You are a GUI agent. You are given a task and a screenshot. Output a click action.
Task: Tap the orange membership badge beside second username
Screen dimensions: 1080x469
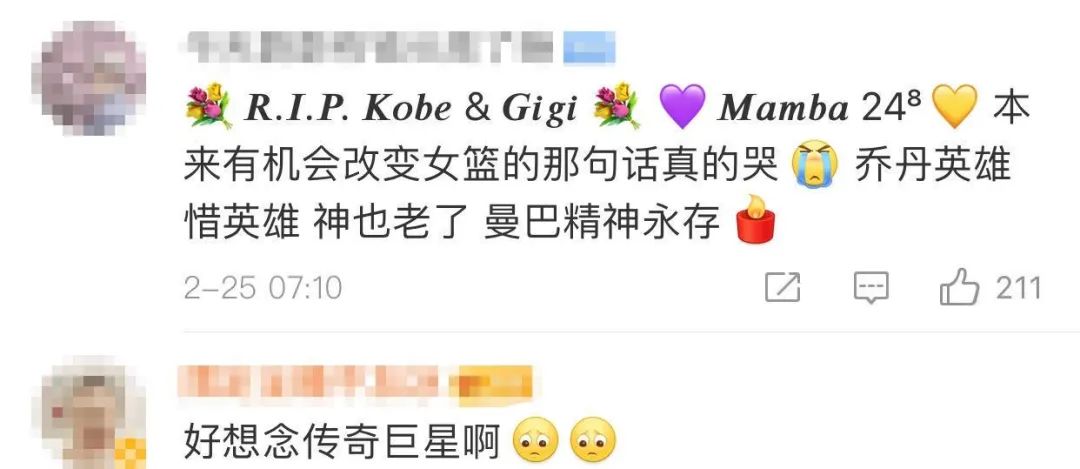point(491,383)
